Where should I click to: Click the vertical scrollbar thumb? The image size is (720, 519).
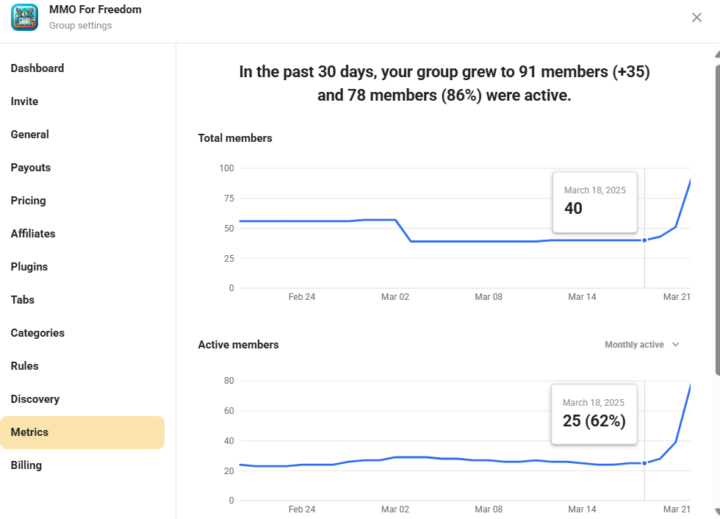tap(717, 220)
